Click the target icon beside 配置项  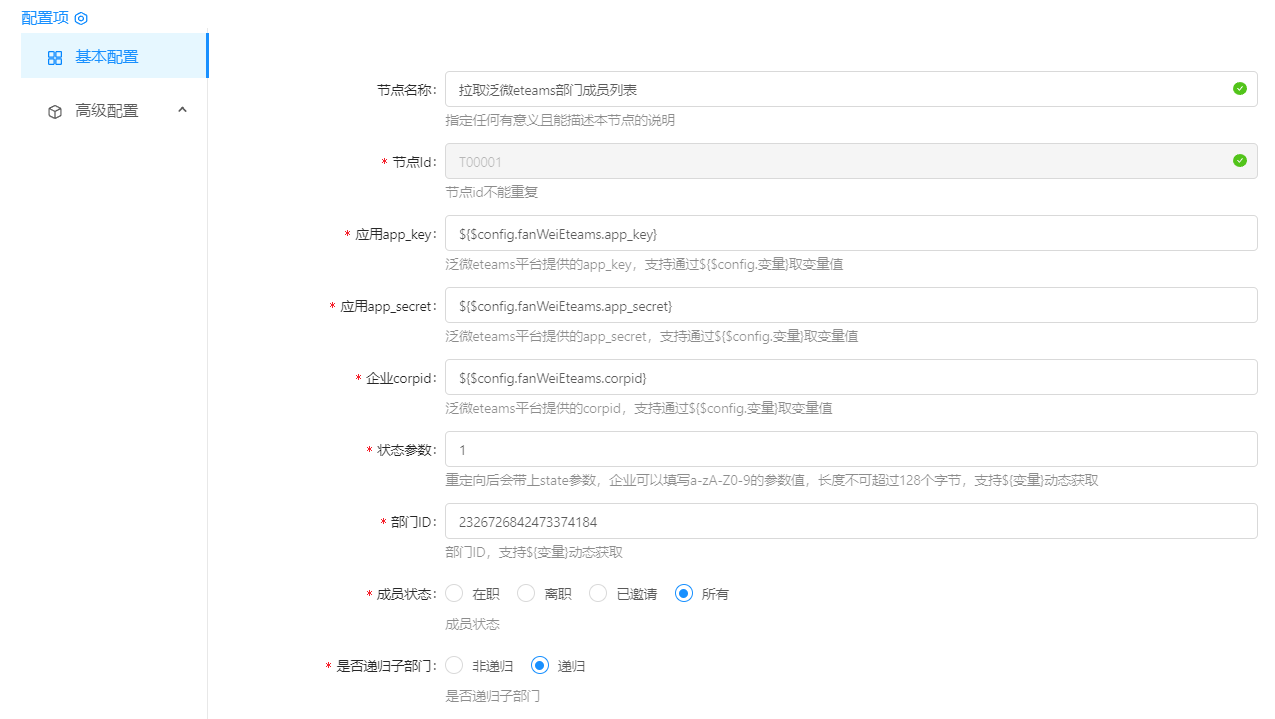point(82,18)
